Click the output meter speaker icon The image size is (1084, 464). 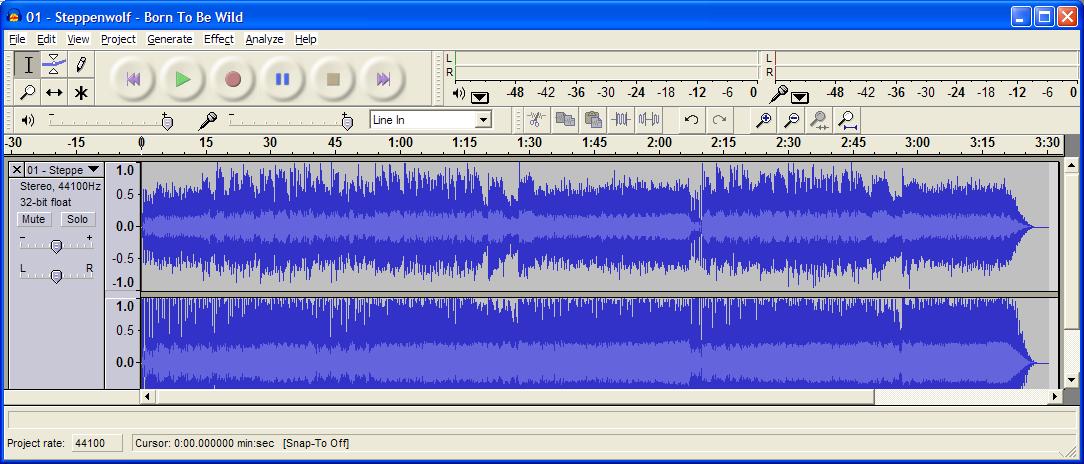point(459,93)
